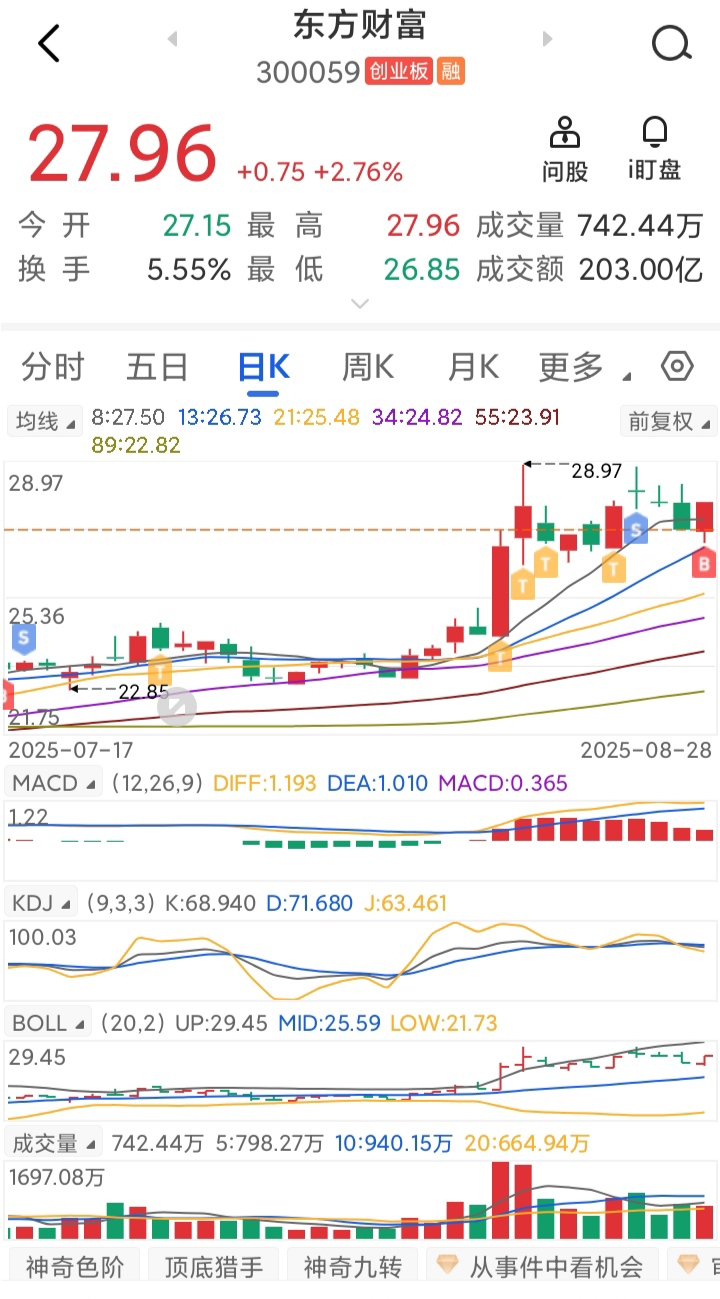The height and width of the screenshot is (1299, 720).
Task: Tap the 21:25.48 moving average value
Action: pyautogui.click(x=318, y=416)
